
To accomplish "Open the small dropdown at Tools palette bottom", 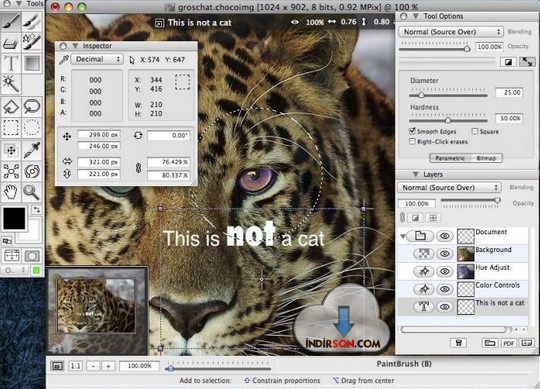I will [14, 270].
